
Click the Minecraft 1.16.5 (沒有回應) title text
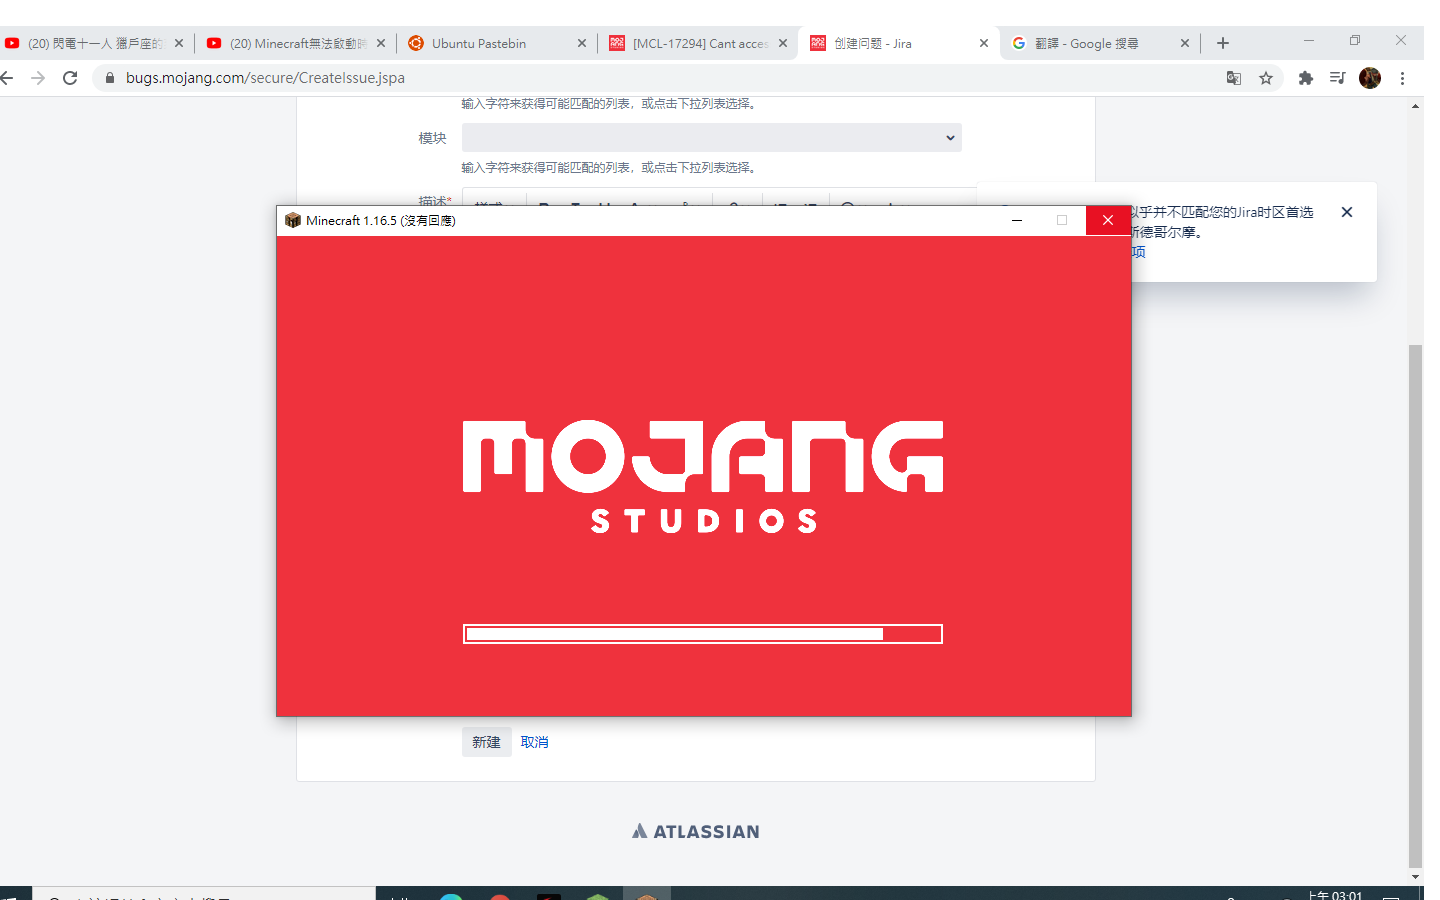click(x=381, y=221)
